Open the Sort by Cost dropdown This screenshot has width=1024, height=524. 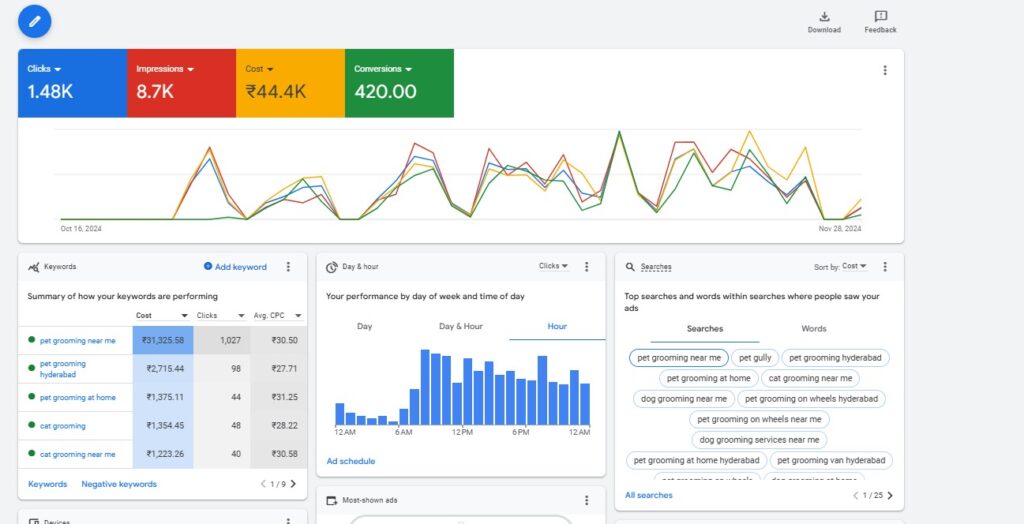click(x=840, y=267)
